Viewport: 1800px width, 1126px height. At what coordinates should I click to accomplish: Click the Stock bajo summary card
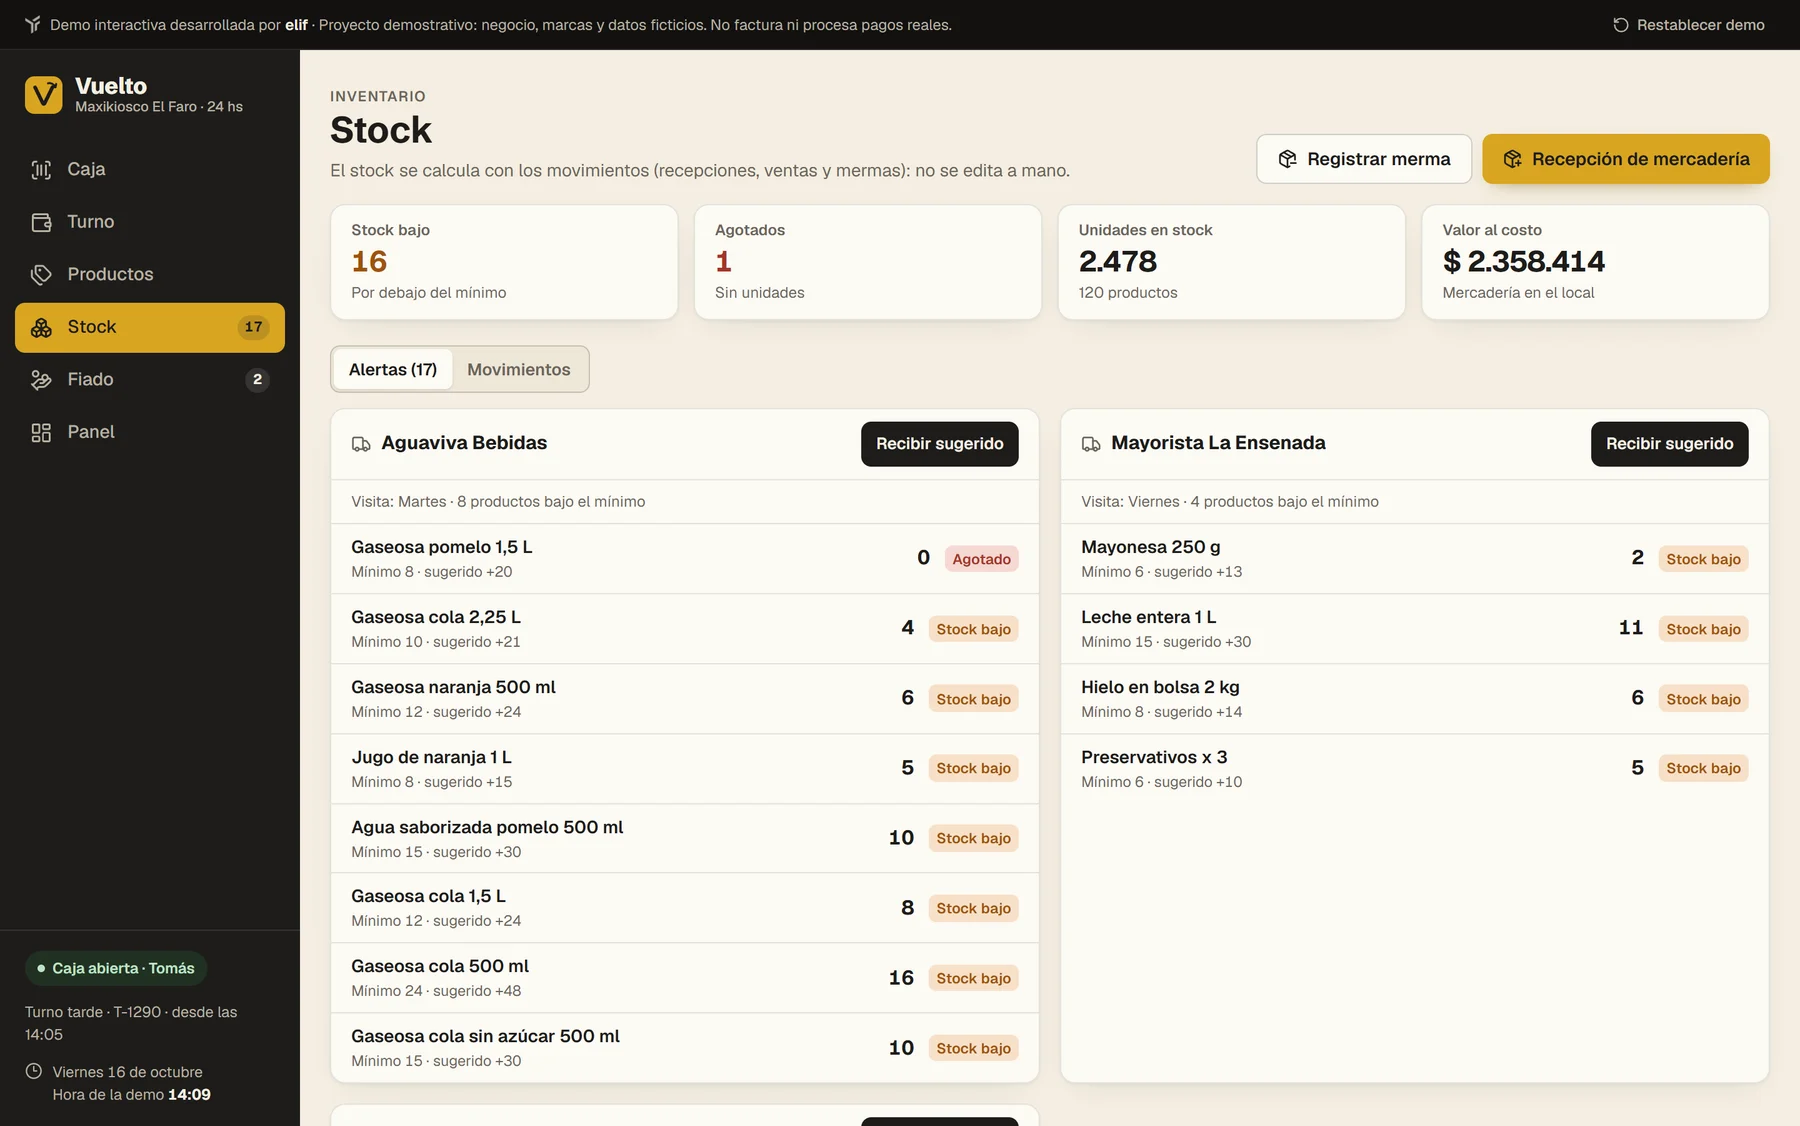(x=504, y=262)
